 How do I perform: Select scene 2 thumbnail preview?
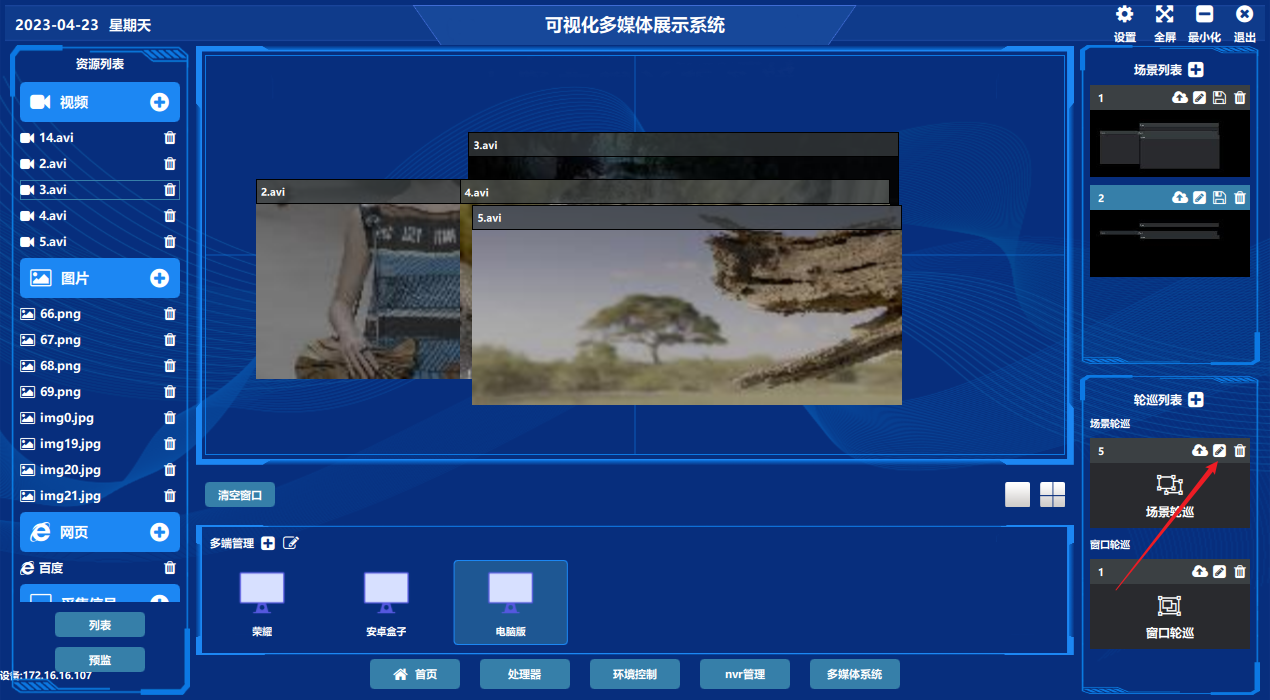click(1170, 243)
